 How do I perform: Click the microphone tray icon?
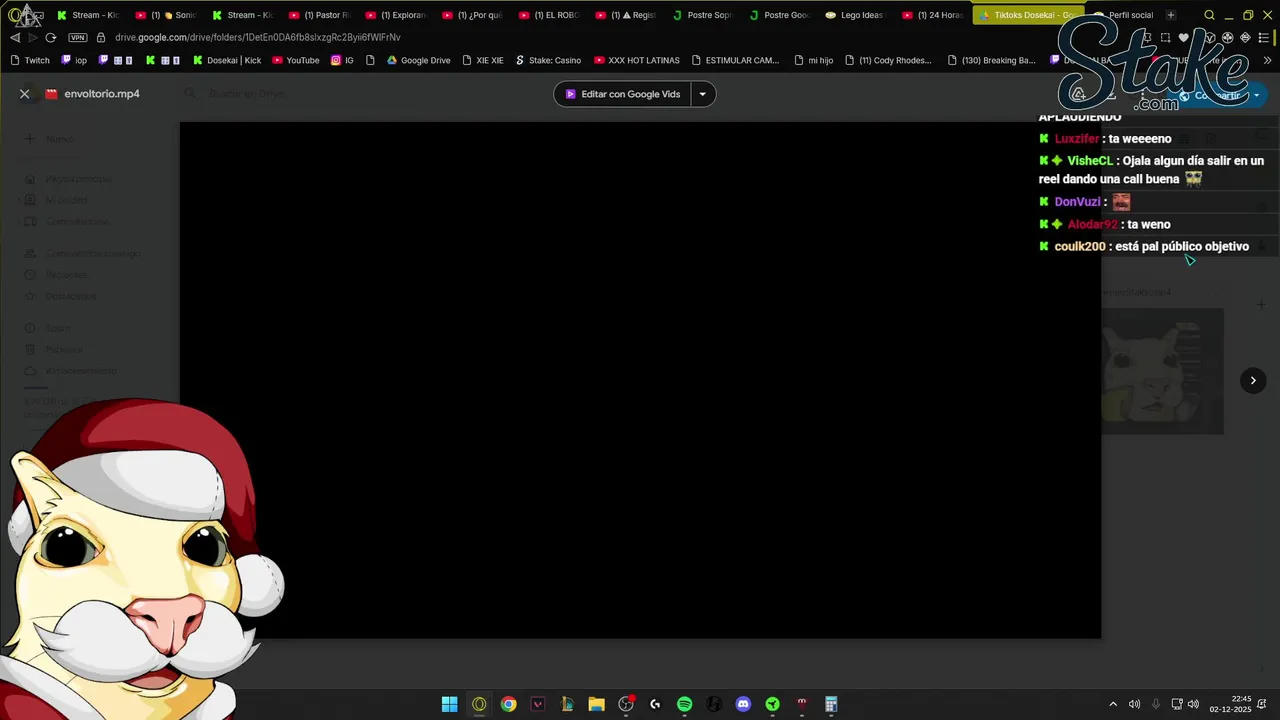tap(1156, 704)
